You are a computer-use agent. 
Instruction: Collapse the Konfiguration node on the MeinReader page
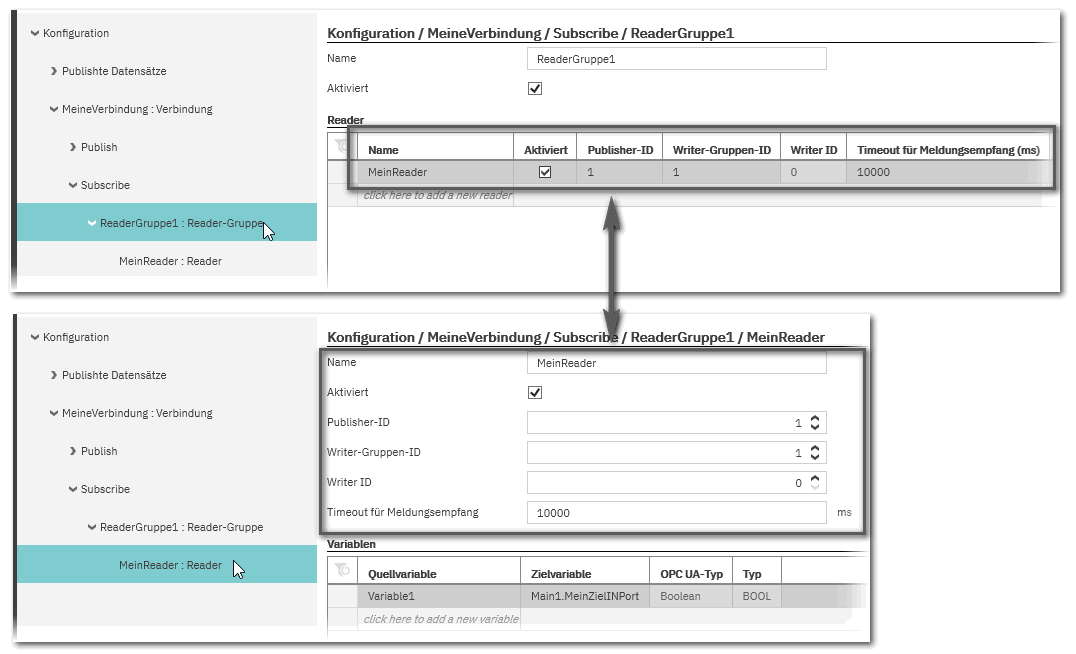(x=34, y=337)
